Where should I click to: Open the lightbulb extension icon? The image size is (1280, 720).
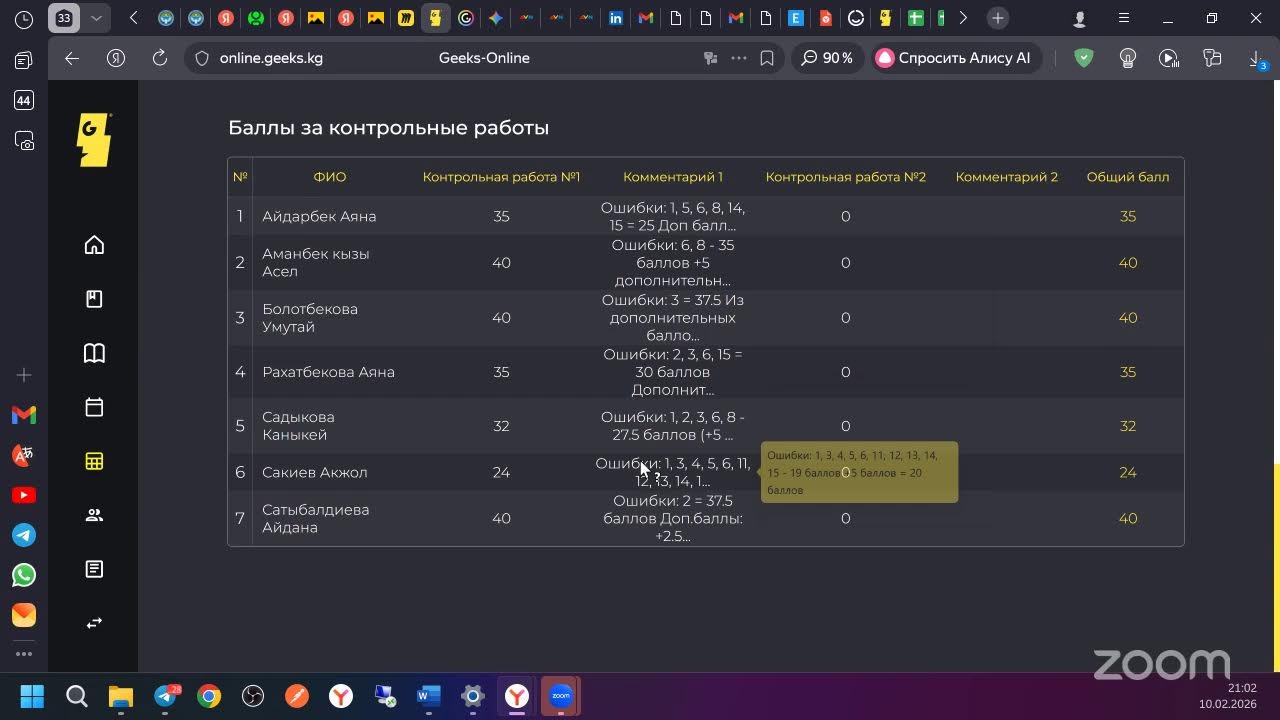[x=1128, y=58]
